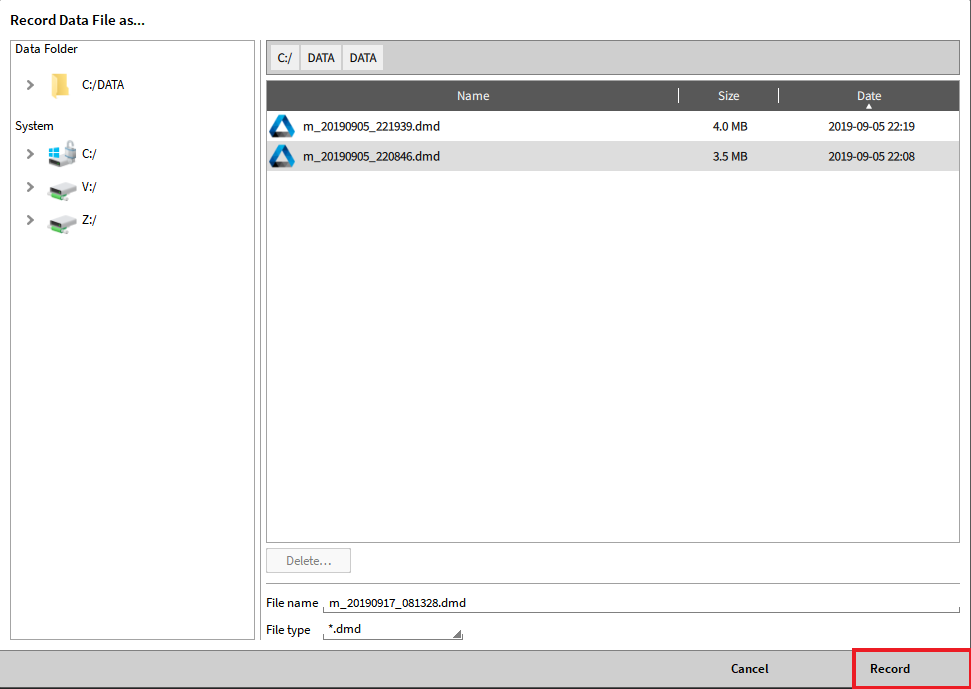Expand the C:/ system drive node
The height and width of the screenshot is (689, 971).
30,154
